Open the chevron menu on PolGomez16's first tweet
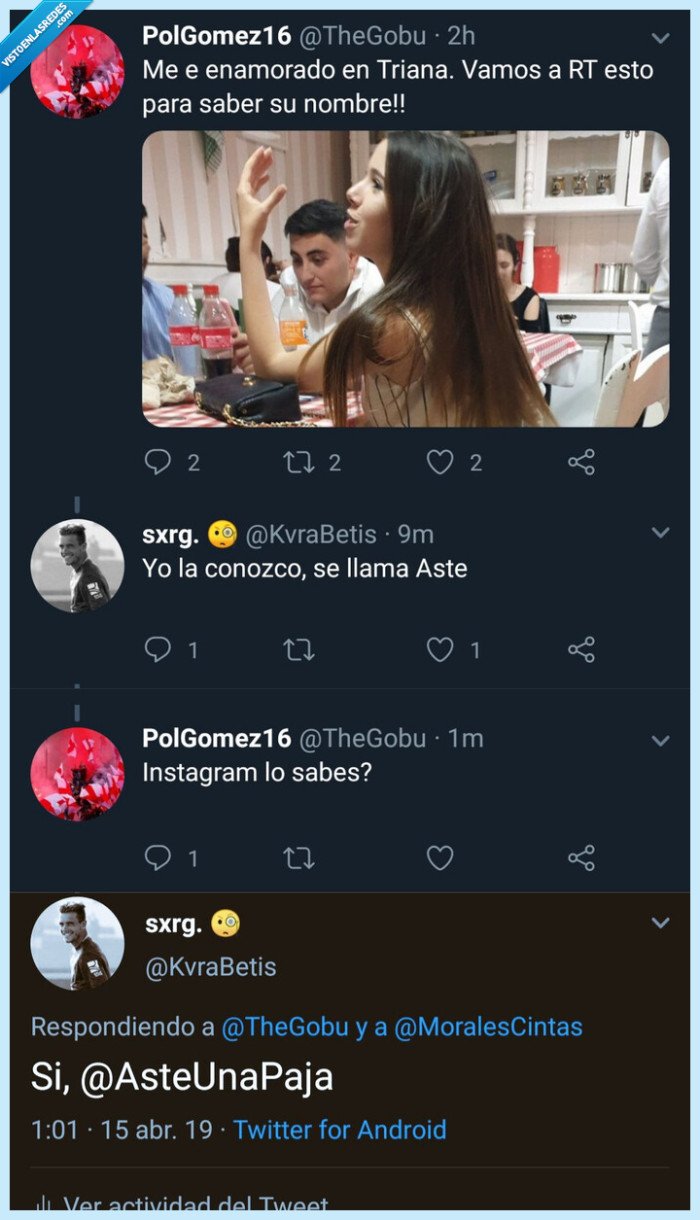 tap(660, 36)
